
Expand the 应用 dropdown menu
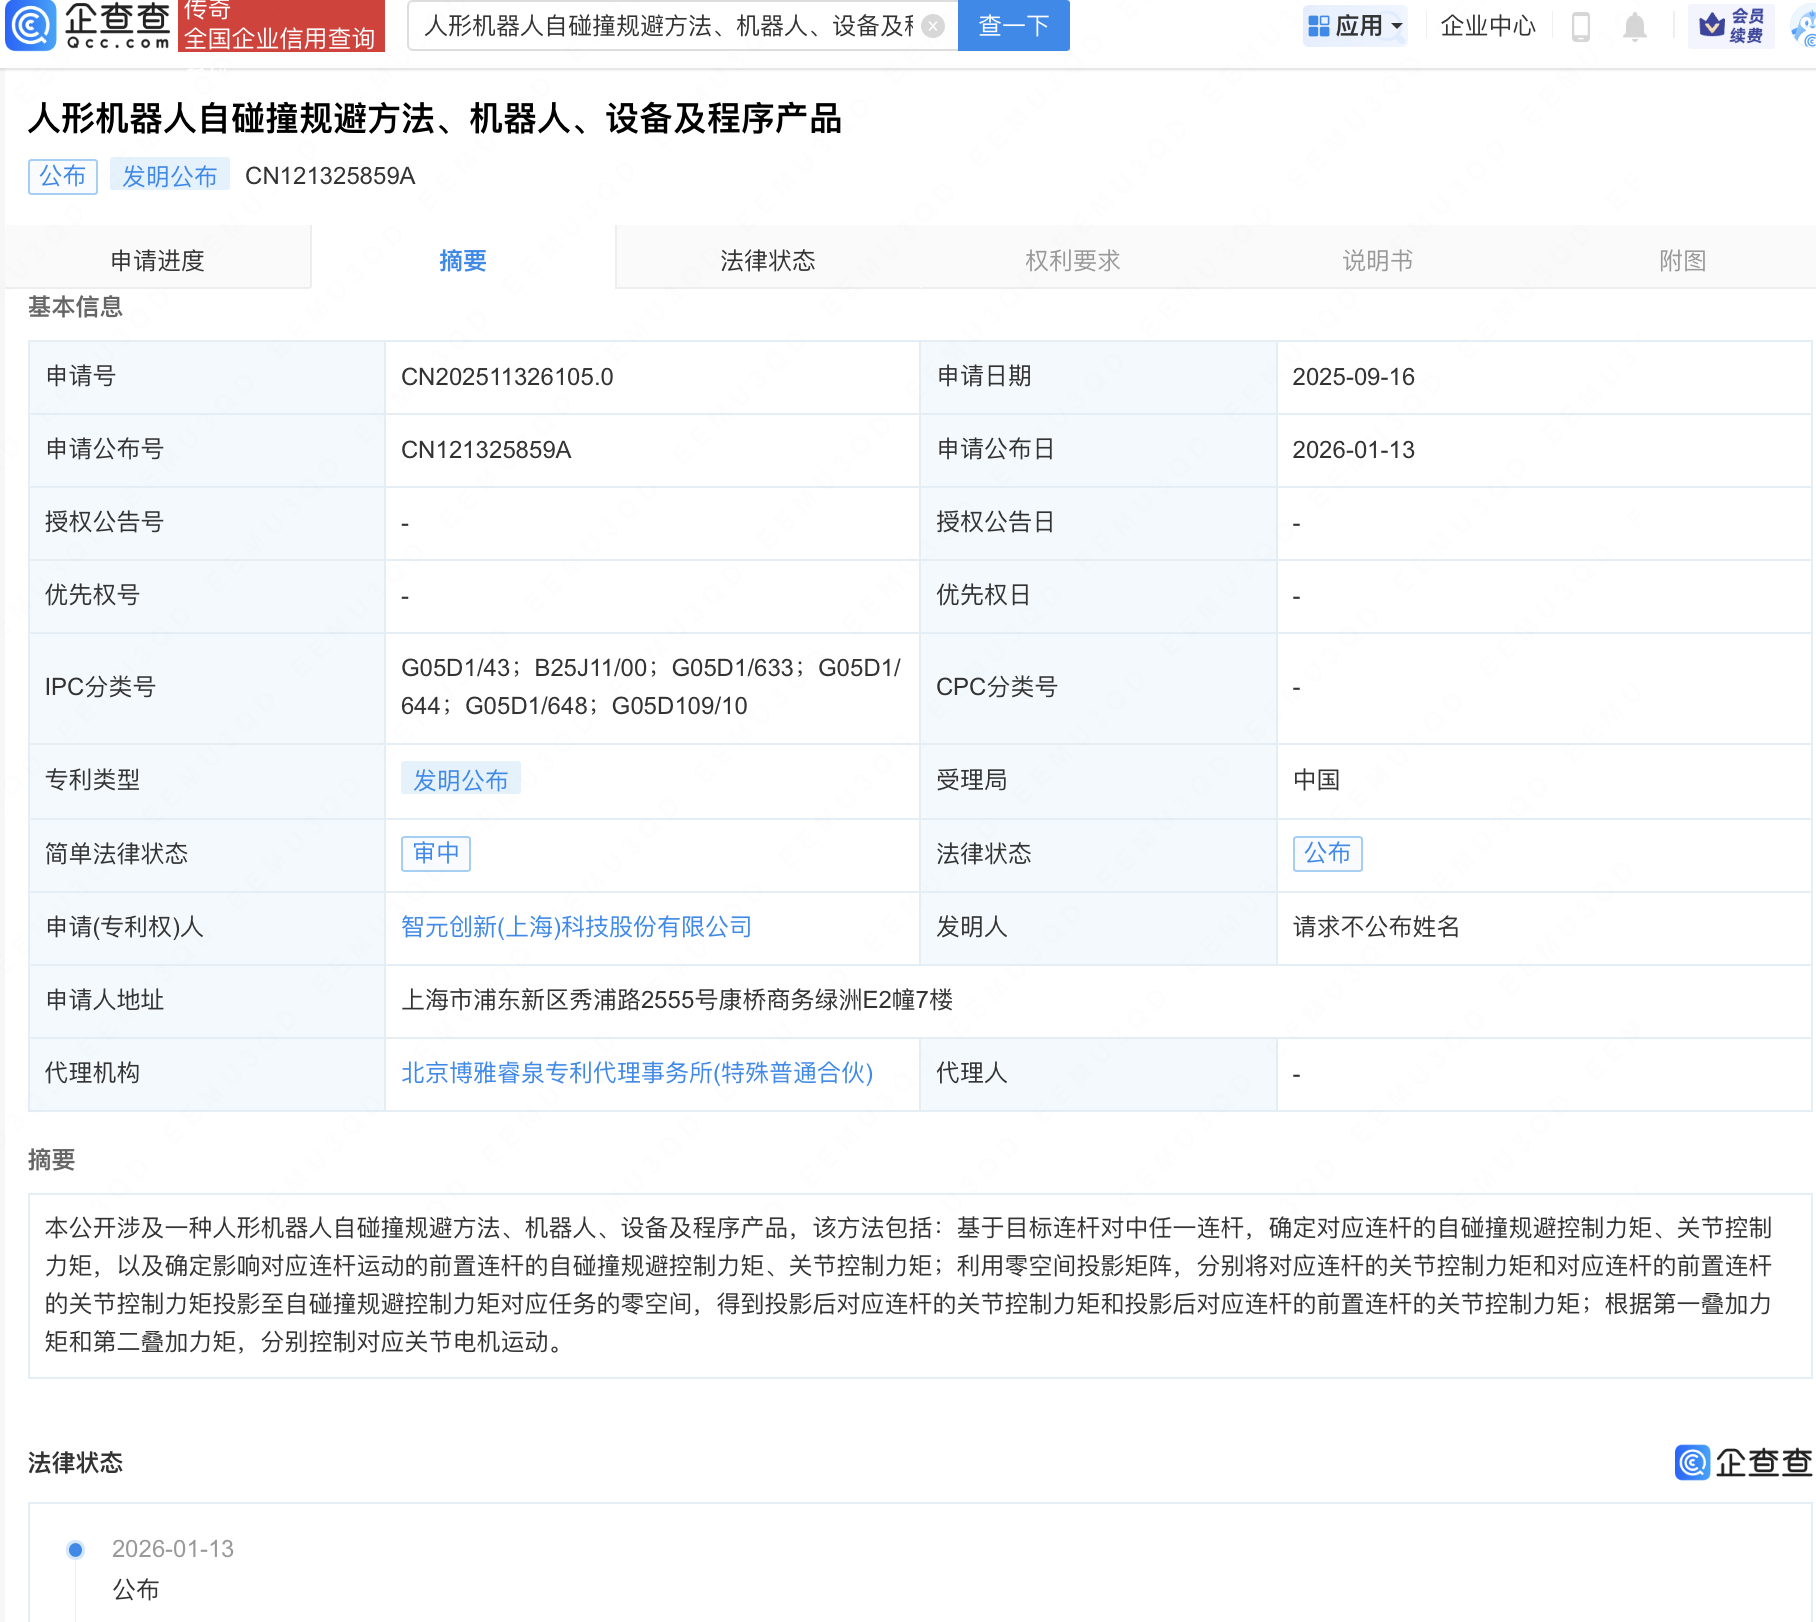click(x=1355, y=26)
